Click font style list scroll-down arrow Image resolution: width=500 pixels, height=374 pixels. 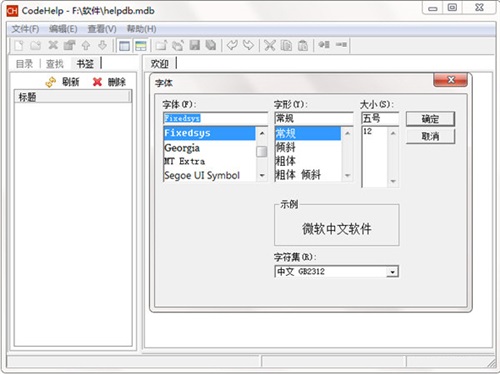coord(347,175)
